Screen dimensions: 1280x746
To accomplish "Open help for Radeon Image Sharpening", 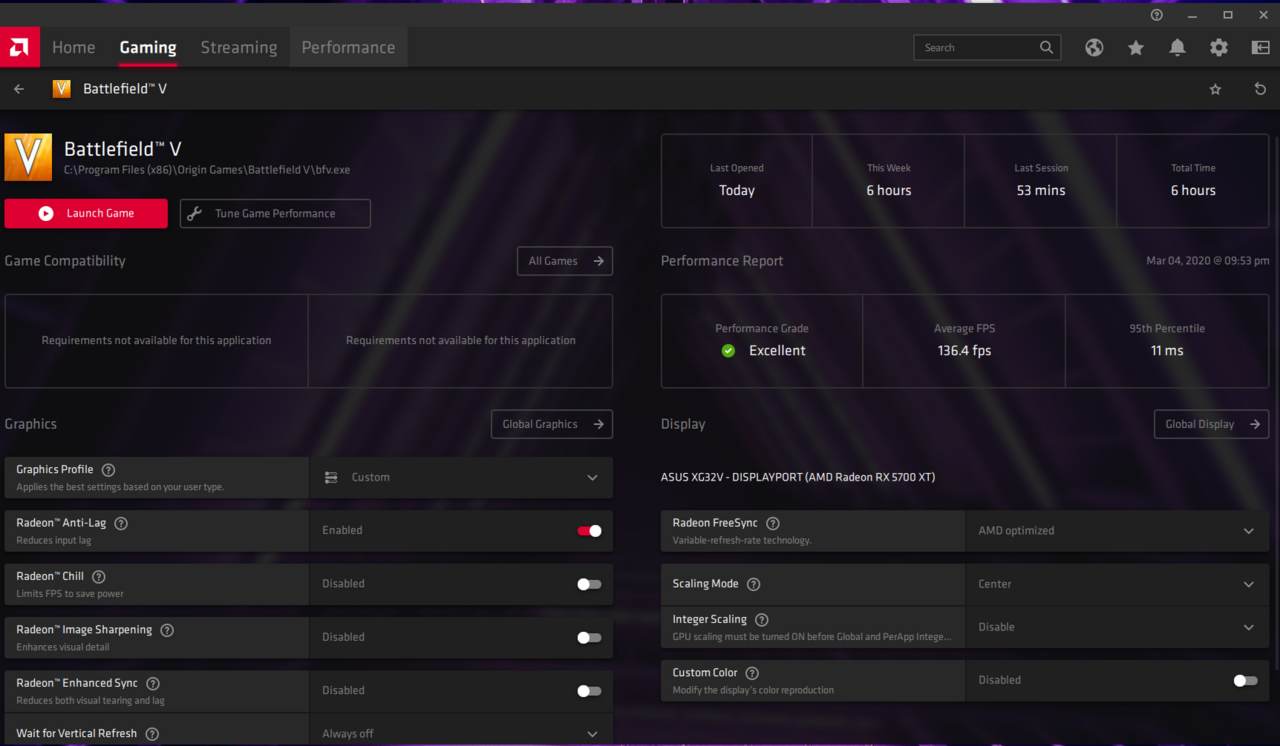I will [167, 630].
